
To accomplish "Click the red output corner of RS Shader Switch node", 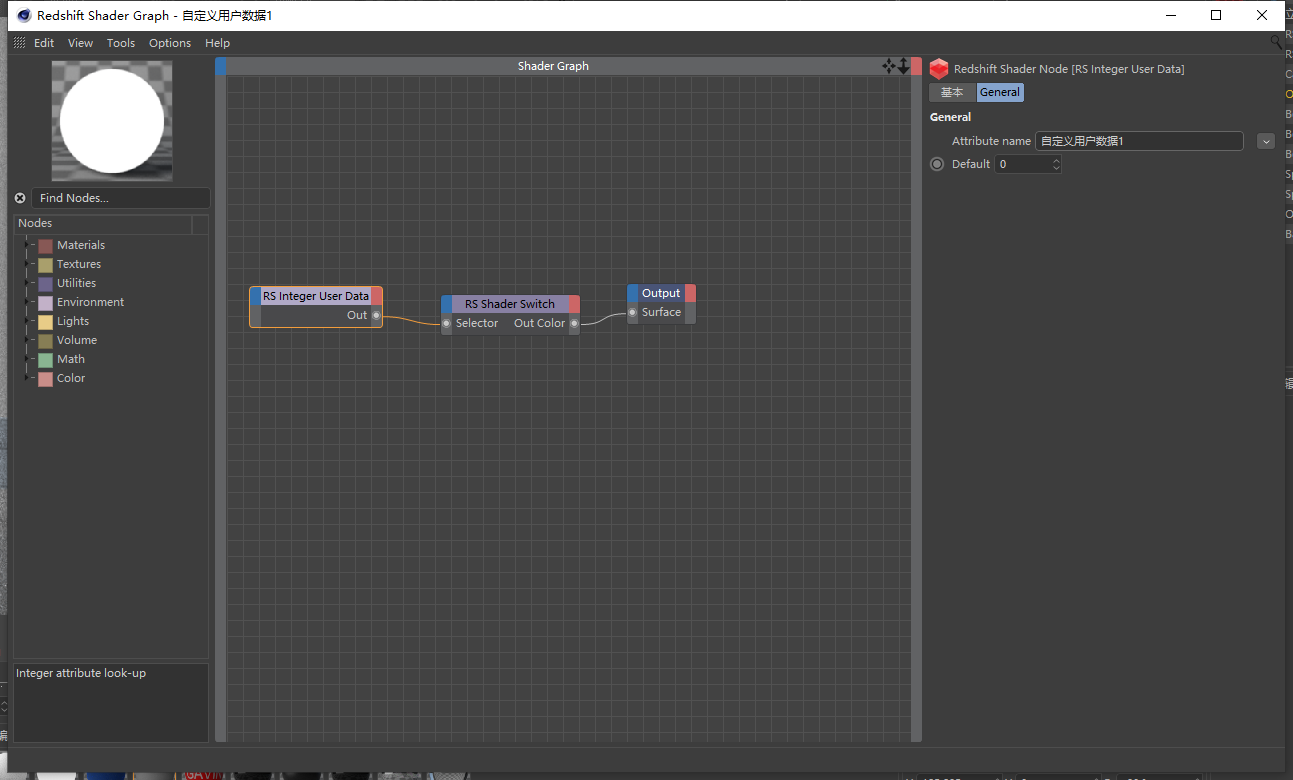I will [574, 304].
